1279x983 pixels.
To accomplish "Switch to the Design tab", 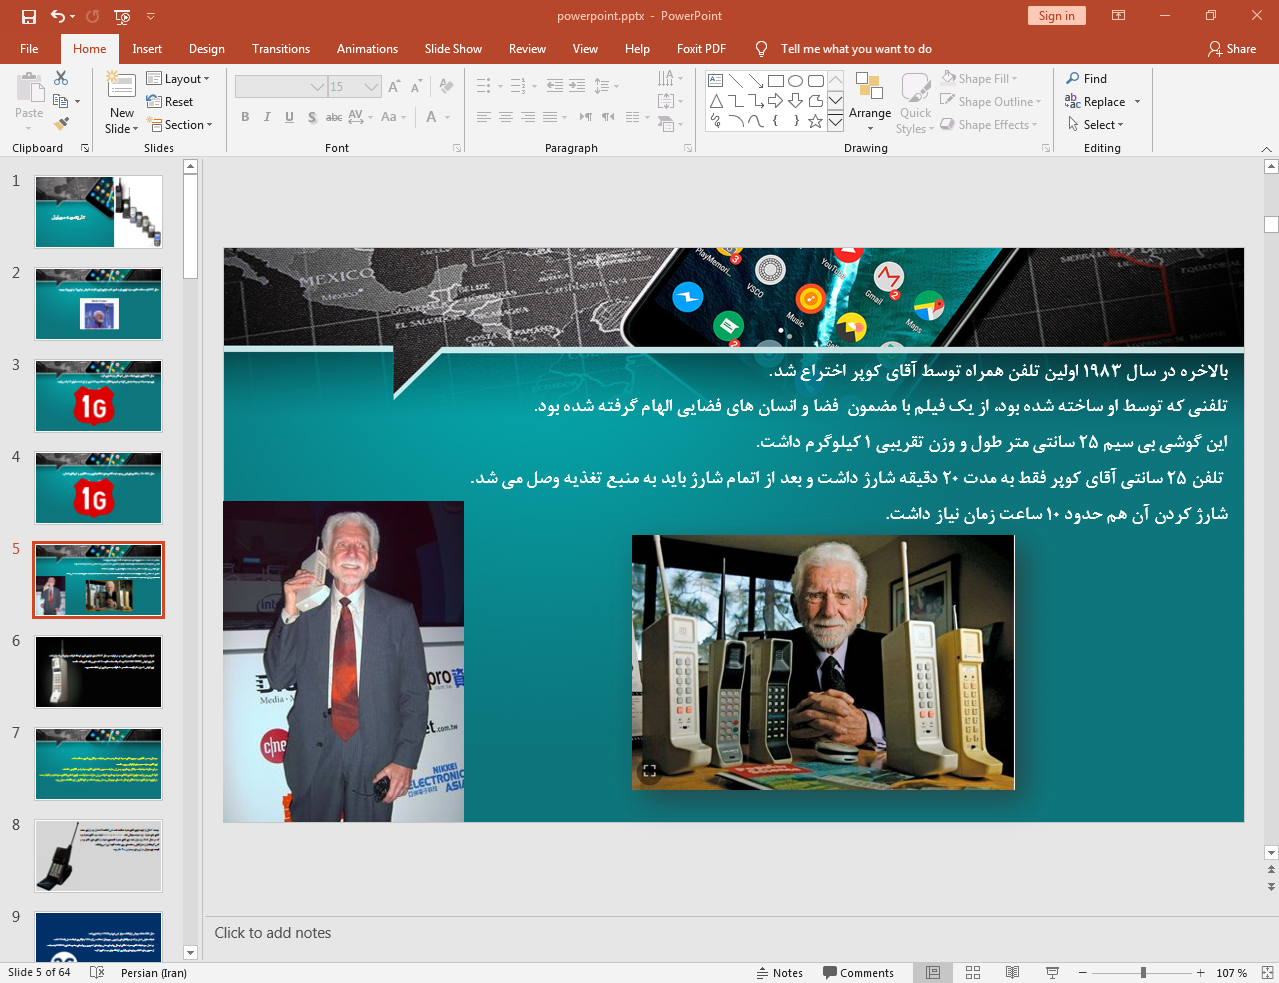I will pos(207,48).
